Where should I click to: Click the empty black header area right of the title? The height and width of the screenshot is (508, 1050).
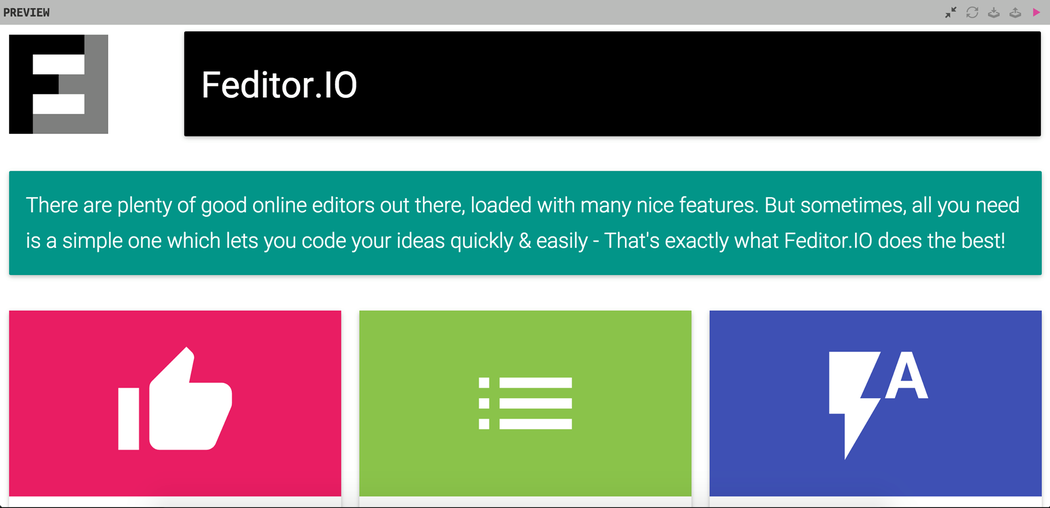(700, 84)
